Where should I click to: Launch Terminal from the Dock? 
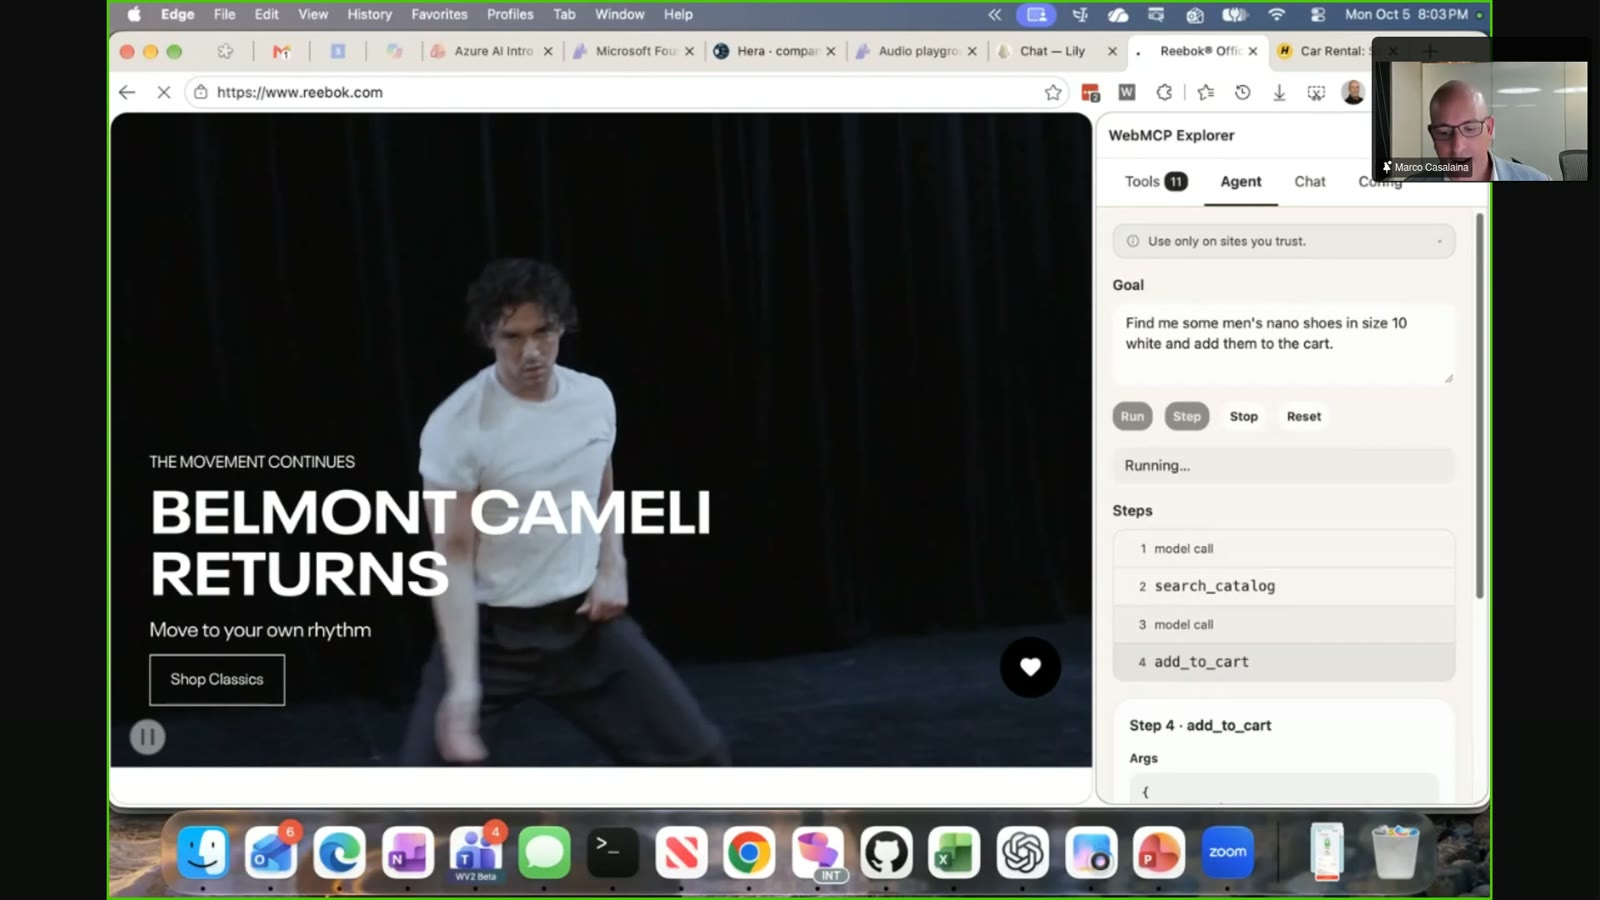612,852
